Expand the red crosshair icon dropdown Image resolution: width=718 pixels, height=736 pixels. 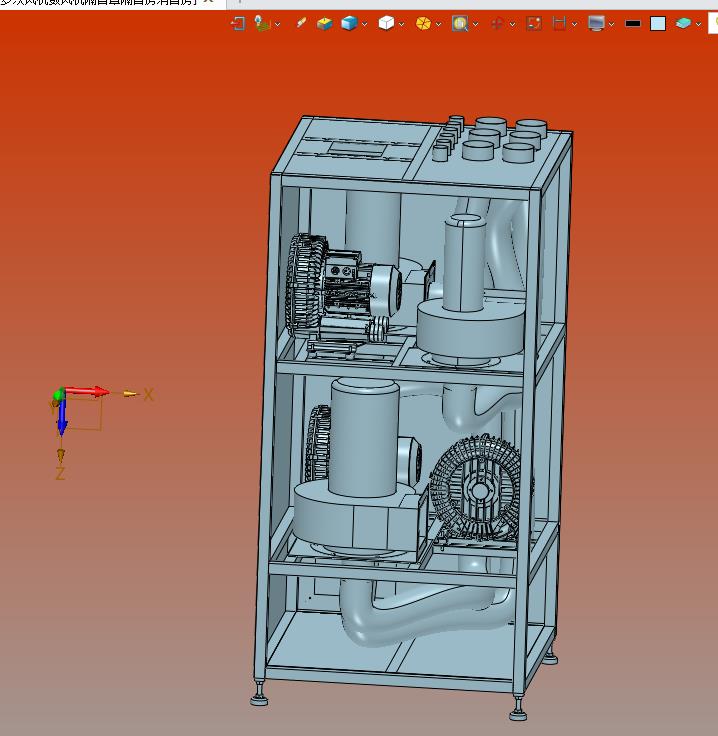(512, 24)
